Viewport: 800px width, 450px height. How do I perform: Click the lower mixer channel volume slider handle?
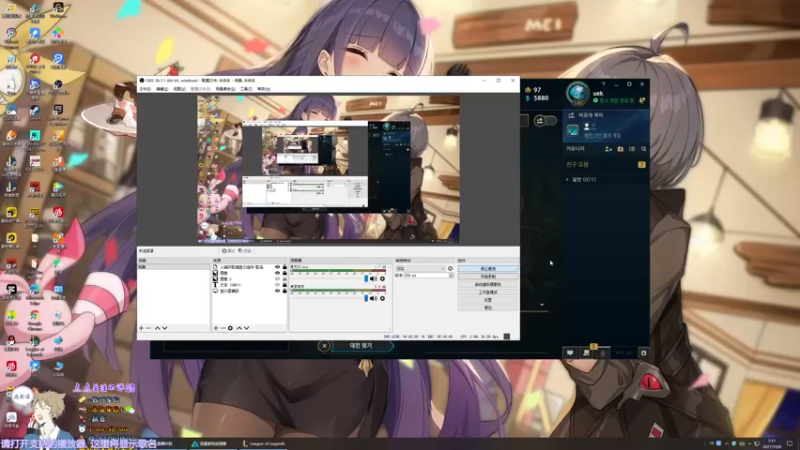coord(366,298)
